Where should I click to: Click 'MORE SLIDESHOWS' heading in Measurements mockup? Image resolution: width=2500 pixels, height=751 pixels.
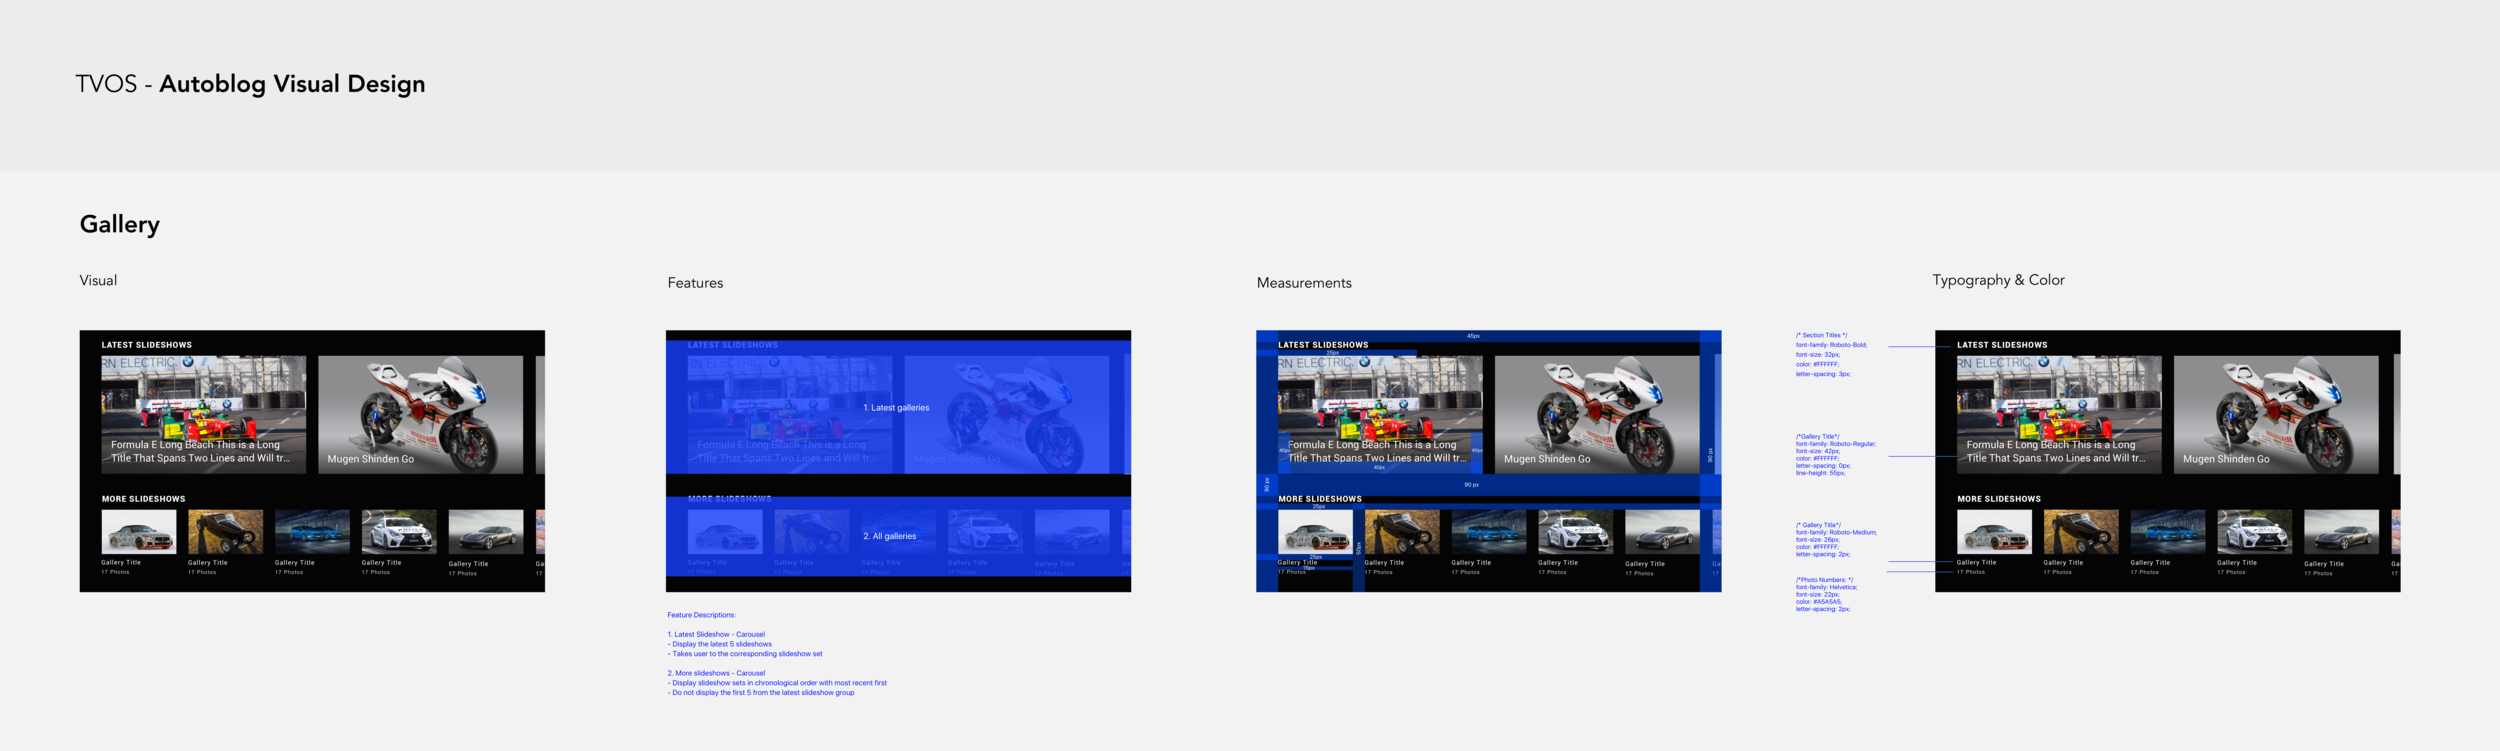coord(1320,499)
